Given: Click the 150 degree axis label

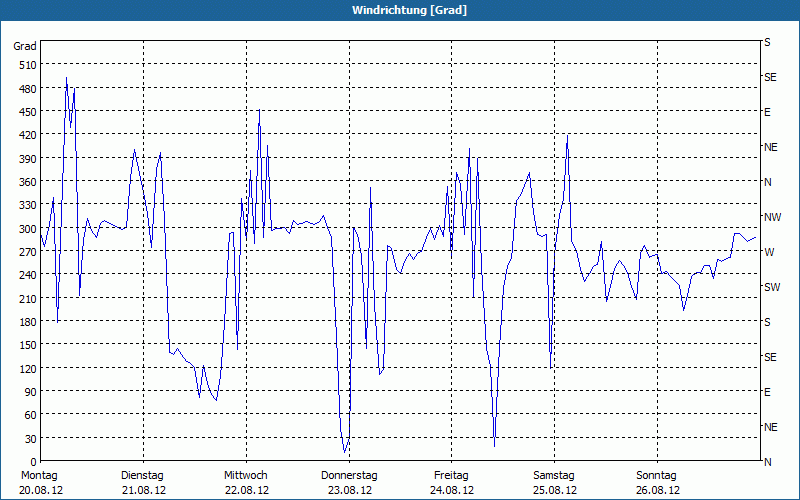Looking at the screenshot, I should tap(28, 345).
